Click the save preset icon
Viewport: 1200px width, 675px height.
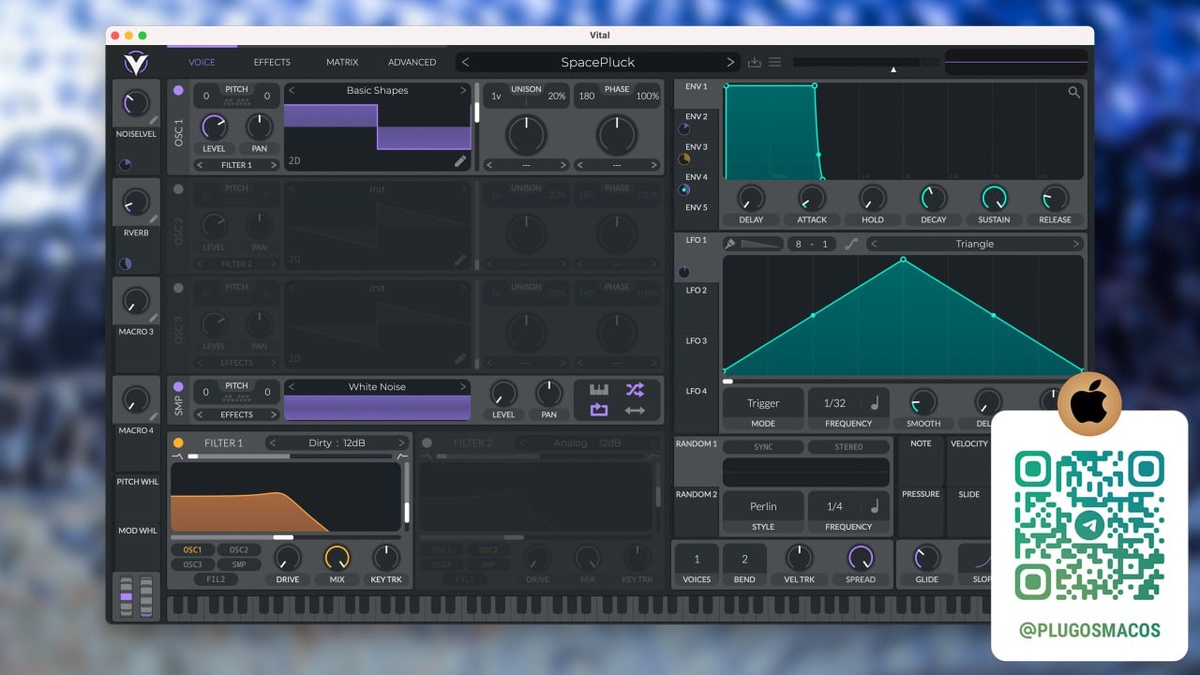pyautogui.click(x=755, y=62)
